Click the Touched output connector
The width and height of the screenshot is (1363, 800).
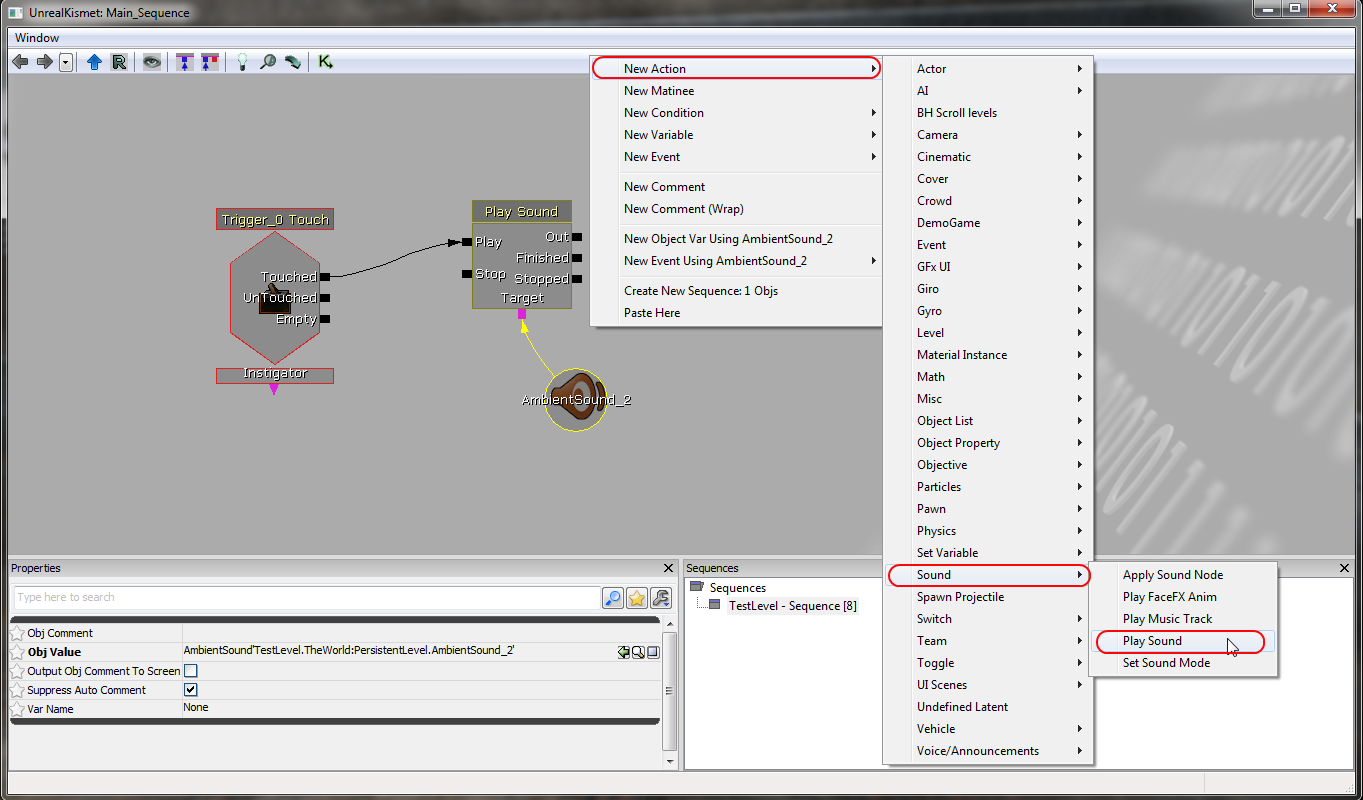click(x=325, y=276)
